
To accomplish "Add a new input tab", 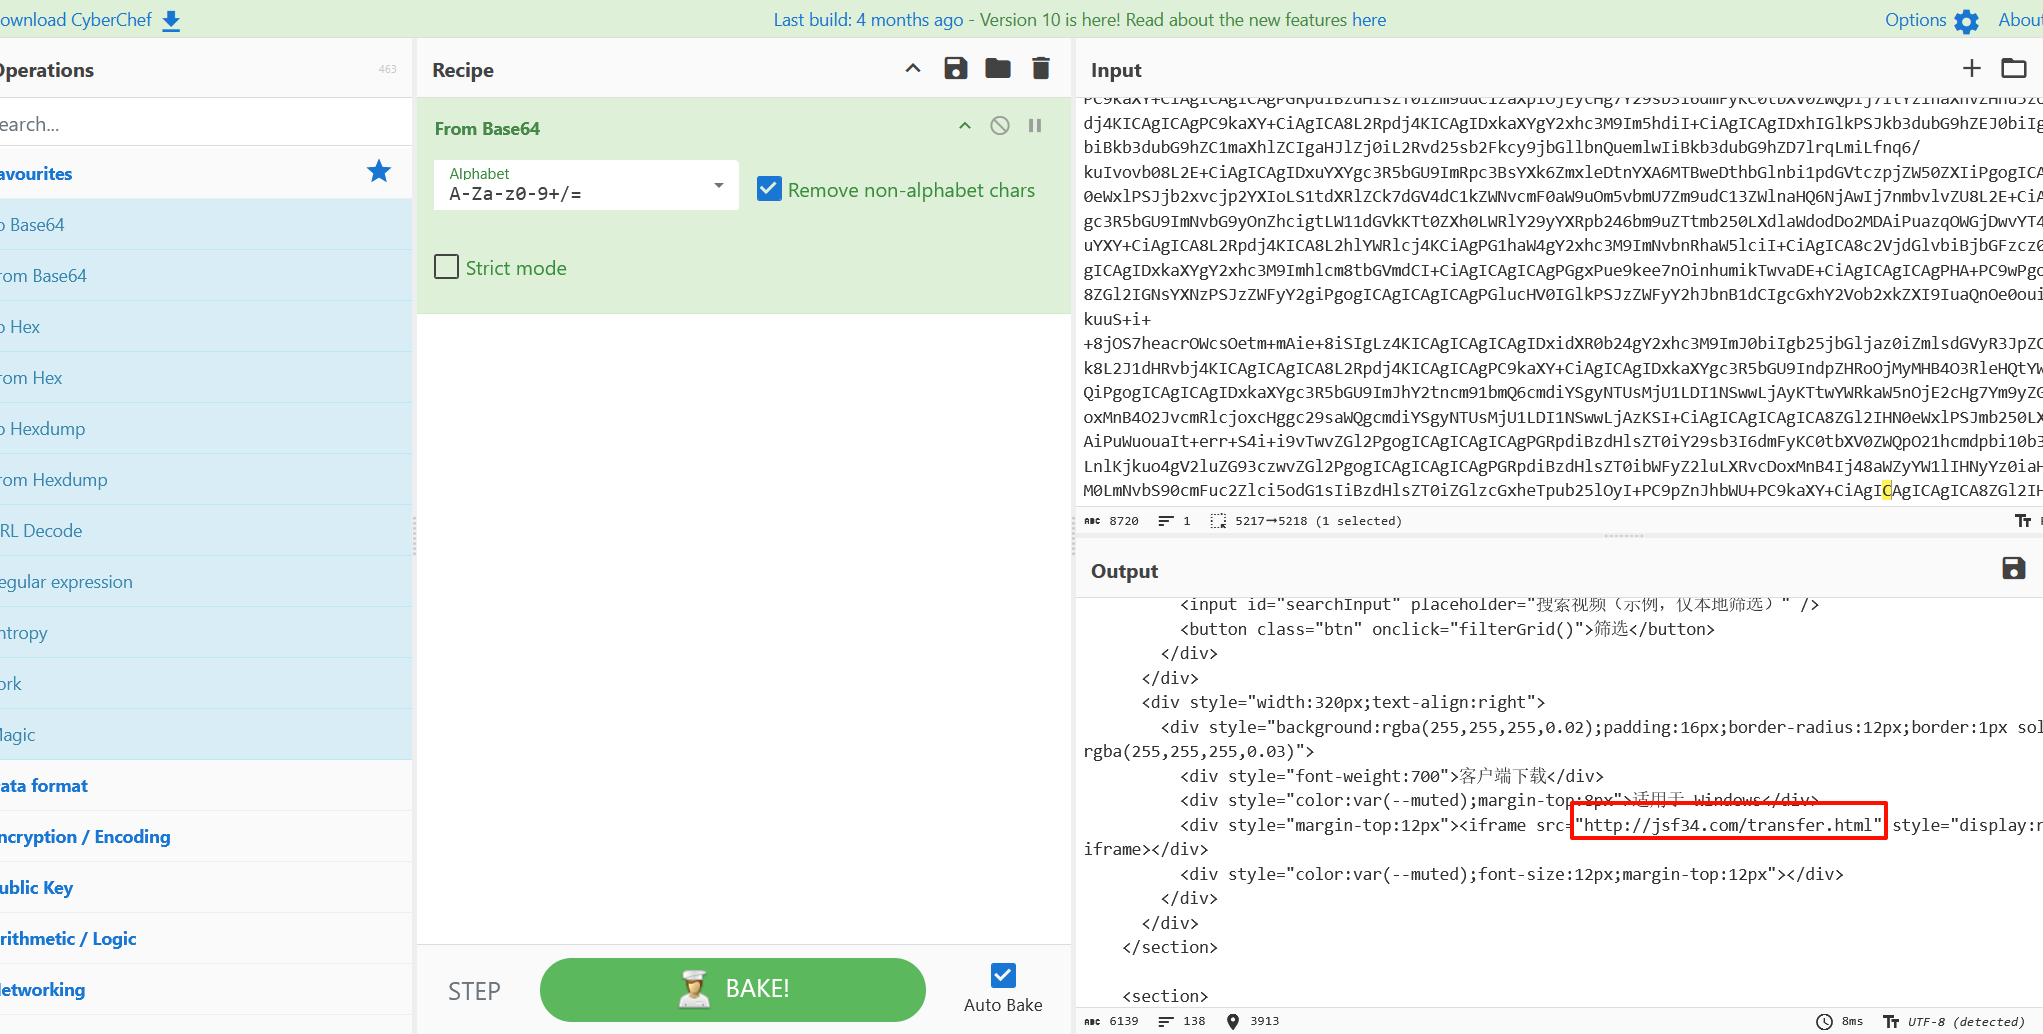I will coord(1971,68).
